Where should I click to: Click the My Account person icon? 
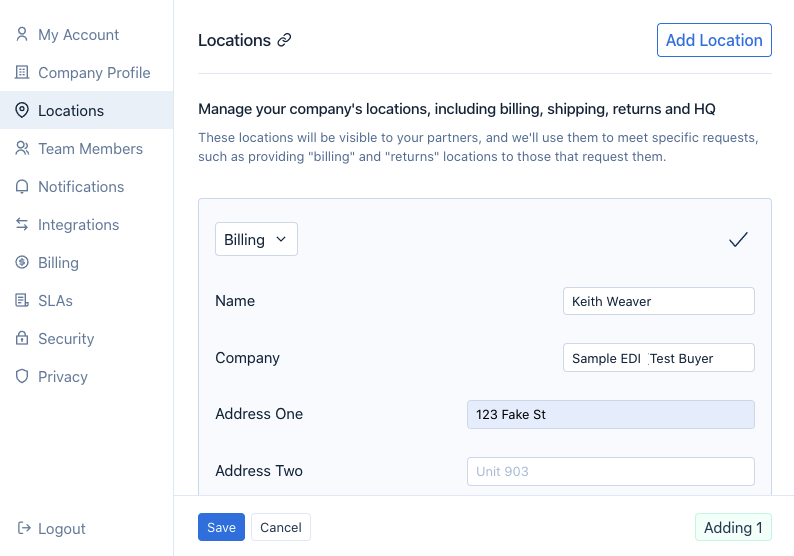coord(22,34)
